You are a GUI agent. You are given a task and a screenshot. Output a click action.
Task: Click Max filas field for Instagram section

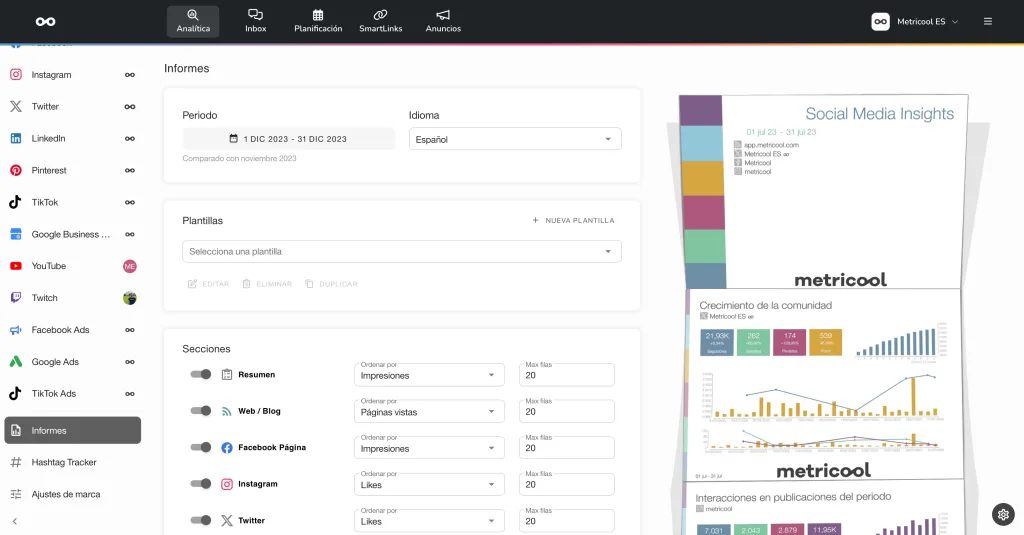click(567, 485)
